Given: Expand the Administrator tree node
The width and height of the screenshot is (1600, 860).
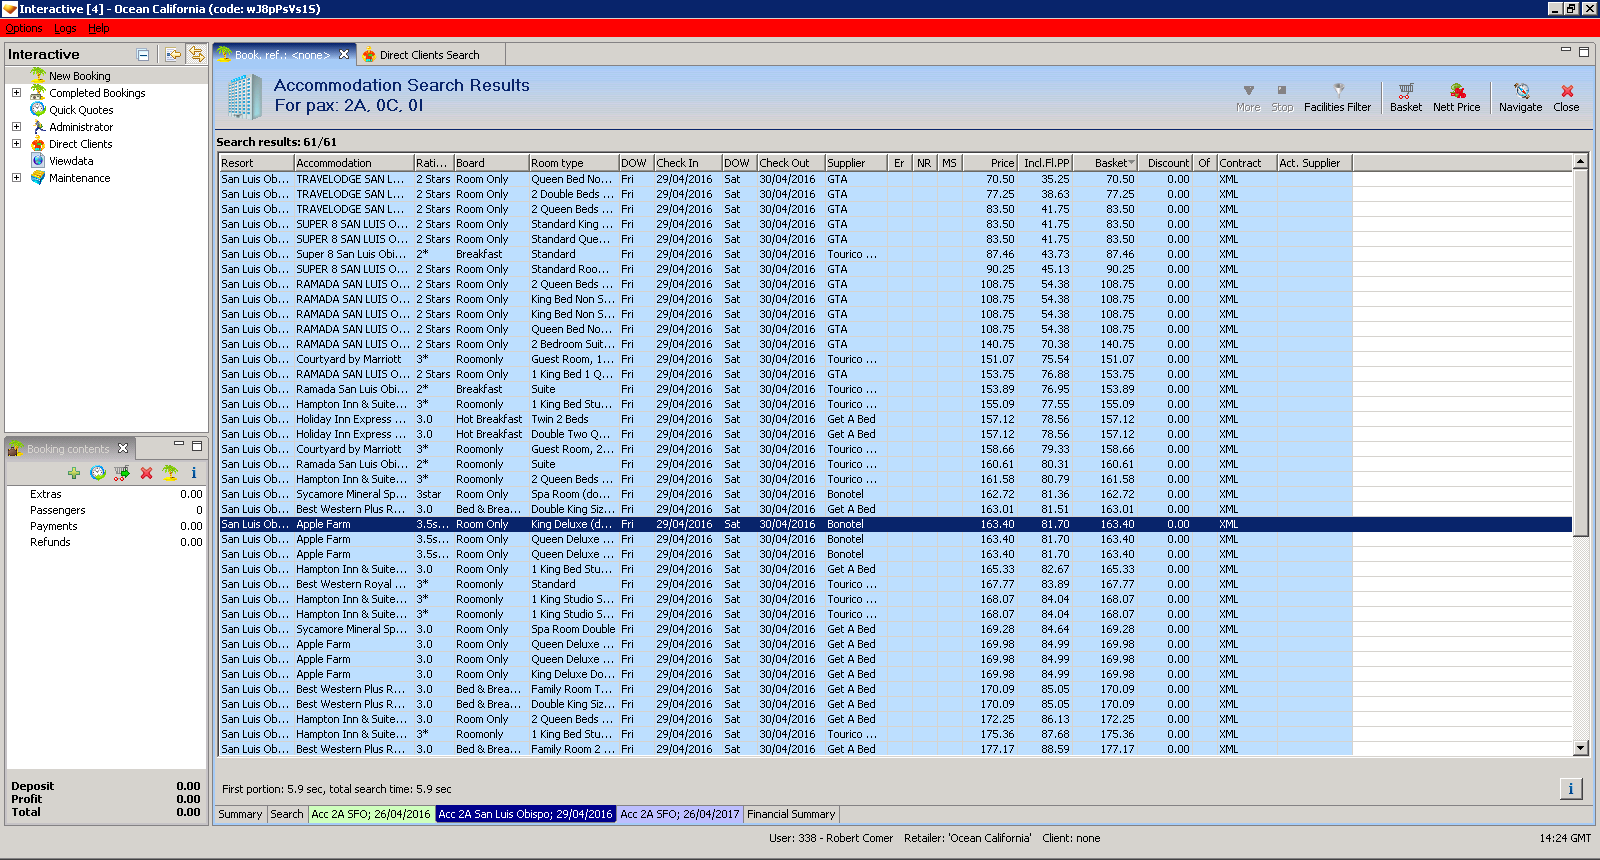Looking at the screenshot, I should 16,127.
